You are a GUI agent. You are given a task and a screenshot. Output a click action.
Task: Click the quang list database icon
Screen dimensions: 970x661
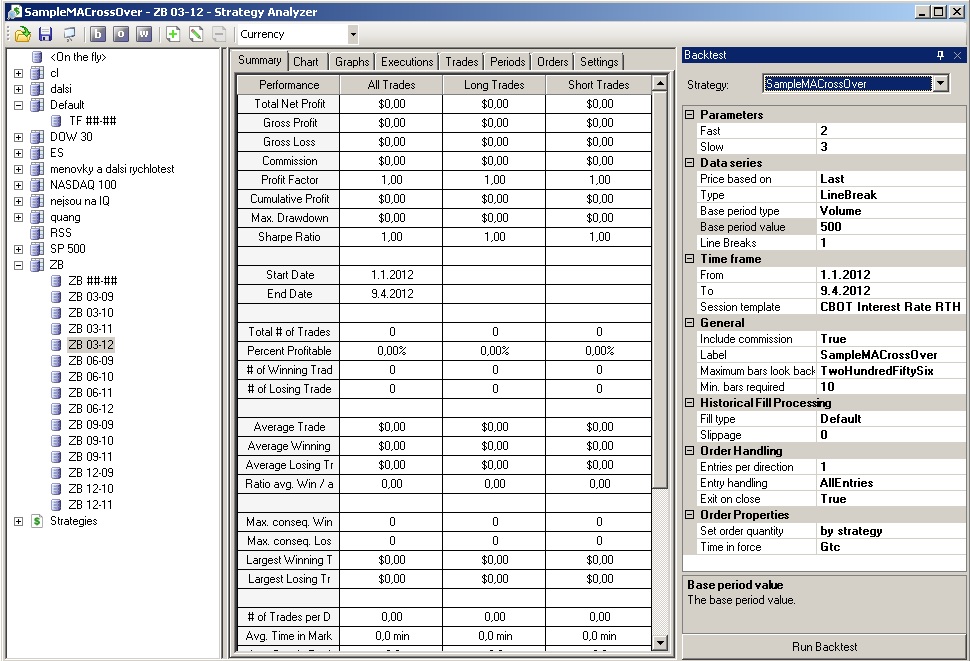[37, 217]
